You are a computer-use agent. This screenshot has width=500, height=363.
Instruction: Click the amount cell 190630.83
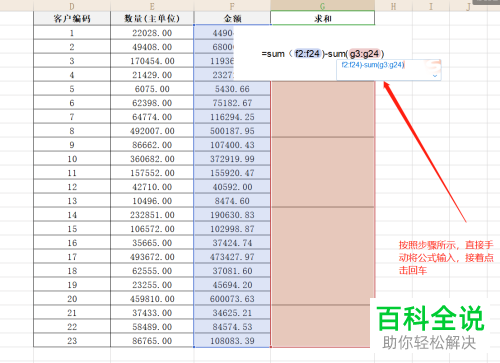(x=232, y=215)
